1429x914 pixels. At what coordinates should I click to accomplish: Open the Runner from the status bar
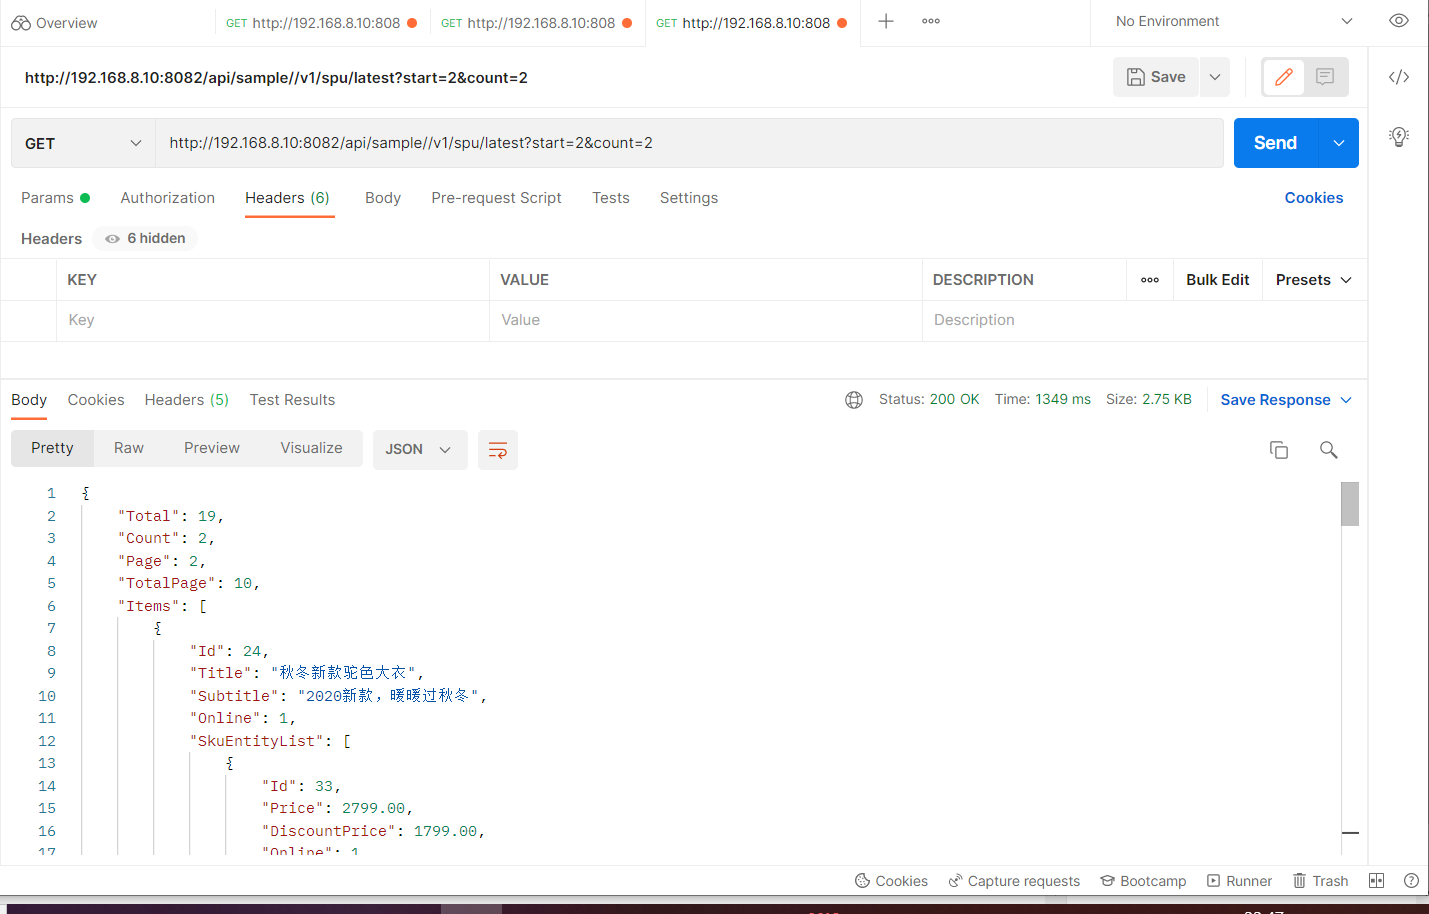(x=1239, y=880)
